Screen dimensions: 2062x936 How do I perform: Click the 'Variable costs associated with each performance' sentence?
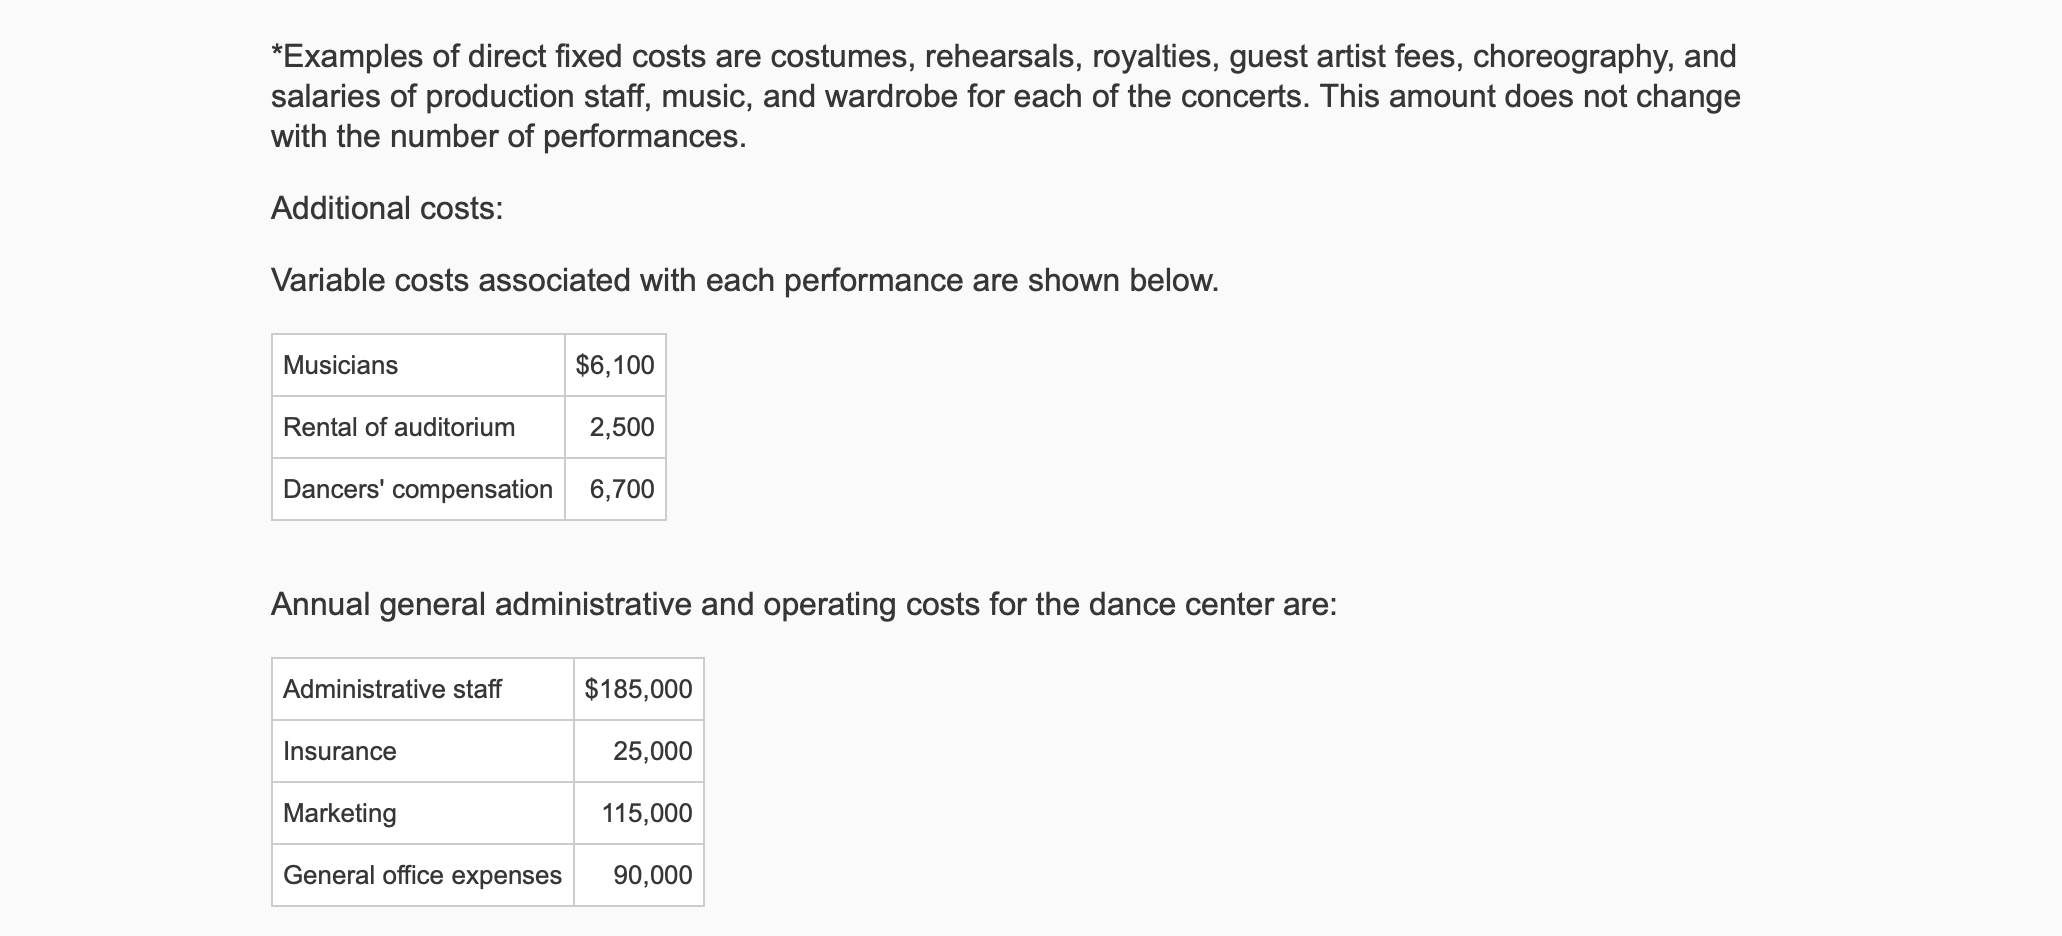coord(745,280)
